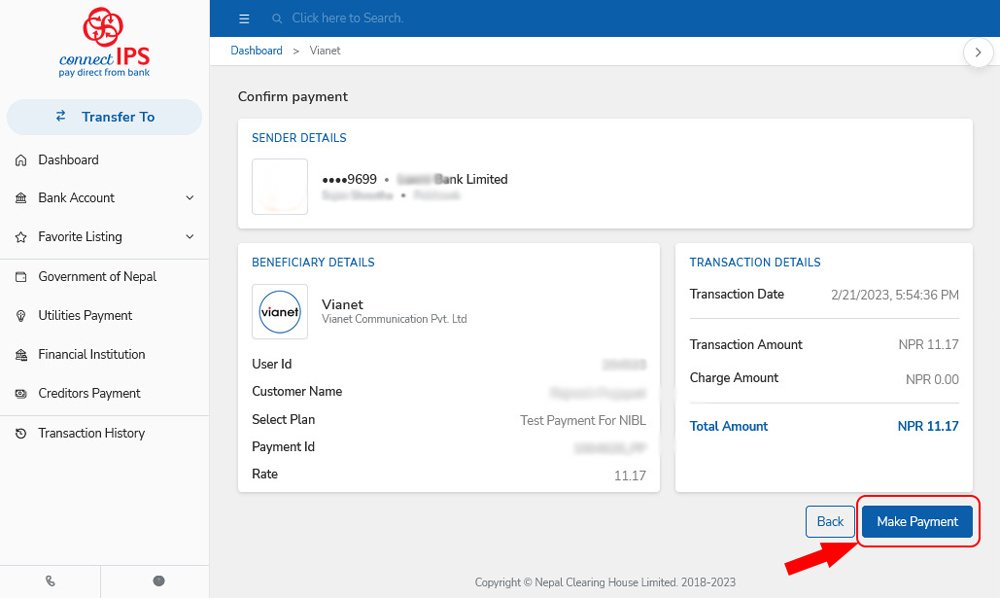Open Favorite Listing menu item
Image resolution: width=1000 pixels, height=598 pixels.
[104, 237]
